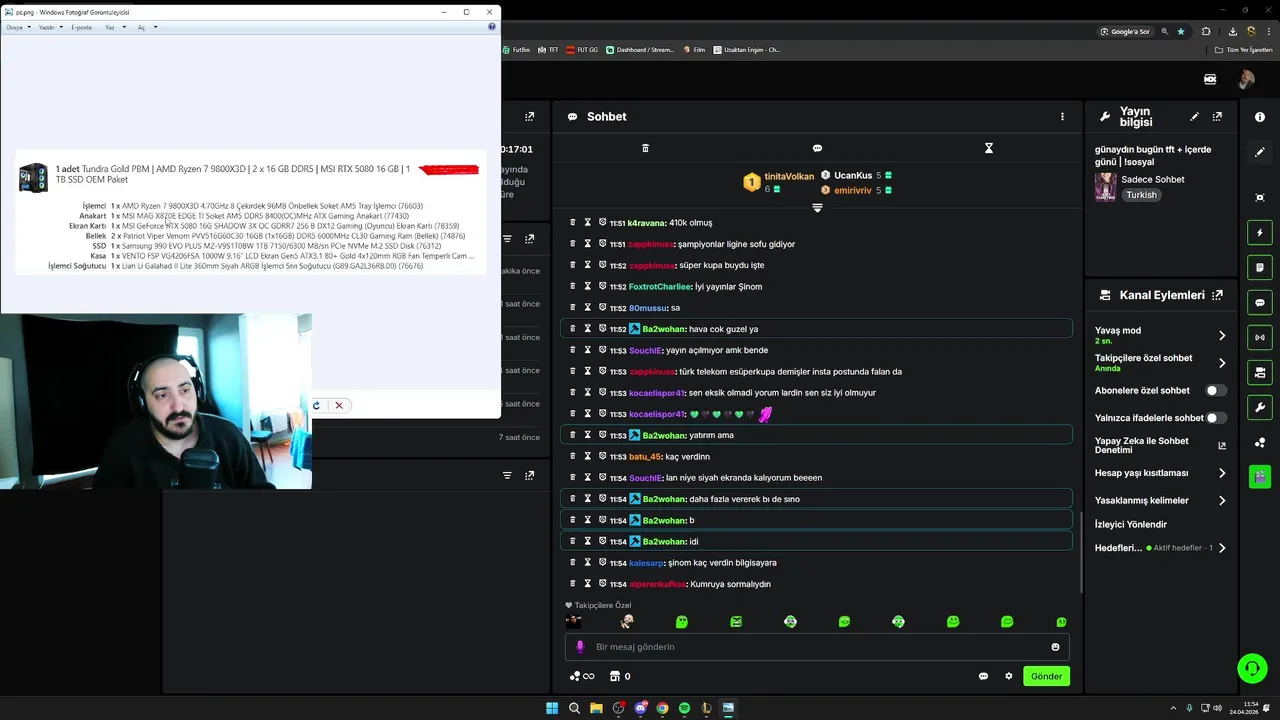1280x720 pixels.
Task: Click İzleyici Yönlendir option
Action: (x=1131, y=524)
